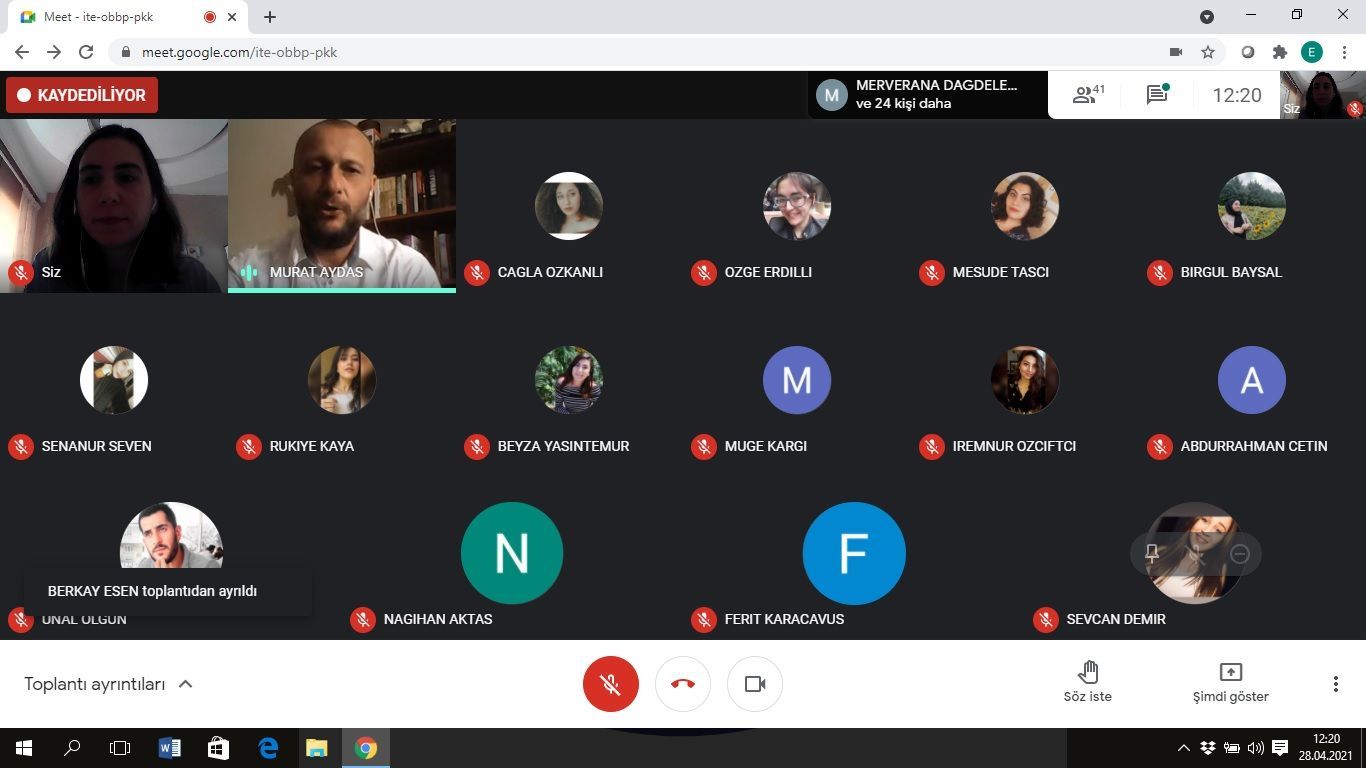This screenshot has width=1366, height=768.
Task: Open the chat messages panel
Action: coord(1158,95)
